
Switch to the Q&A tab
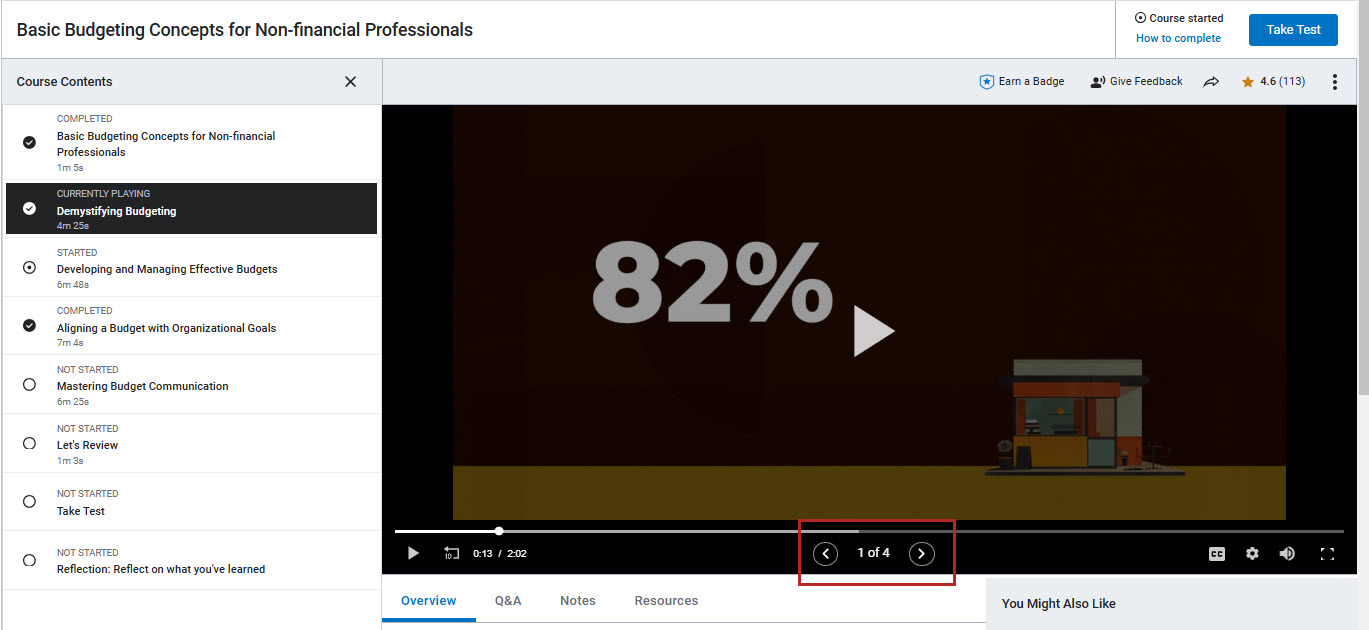tap(508, 601)
